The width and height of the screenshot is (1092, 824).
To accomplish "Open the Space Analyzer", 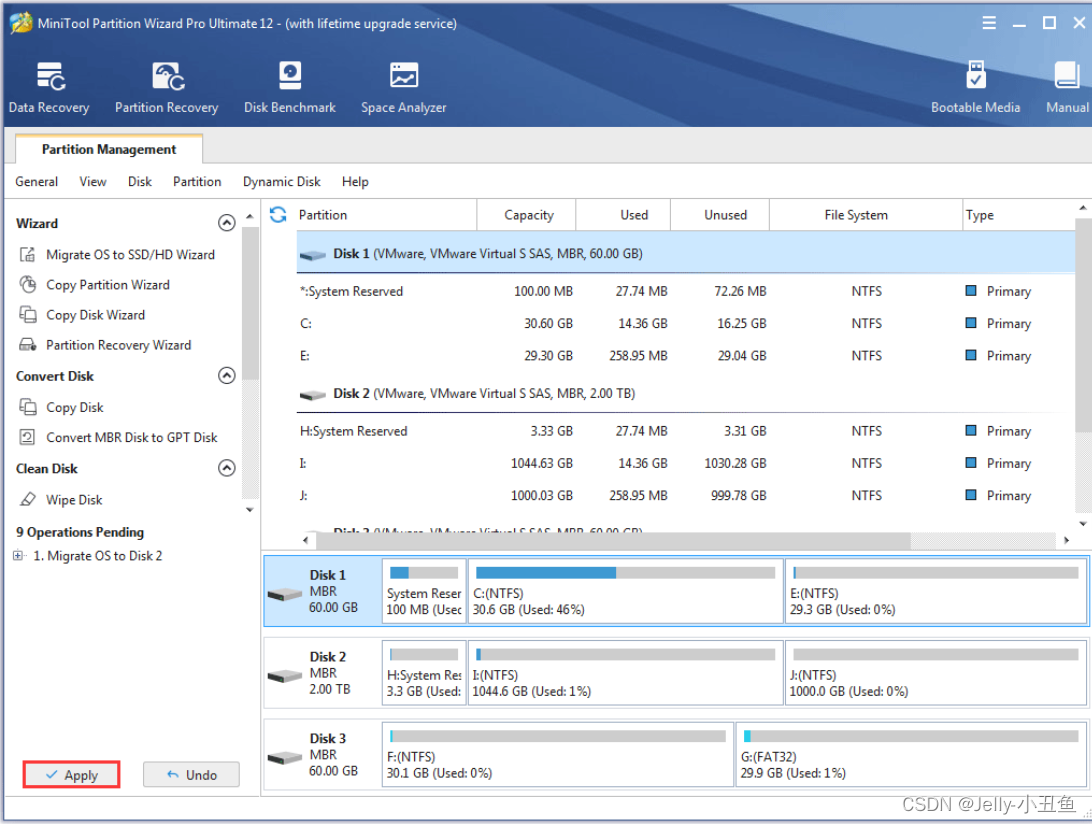I will tap(403, 85).
